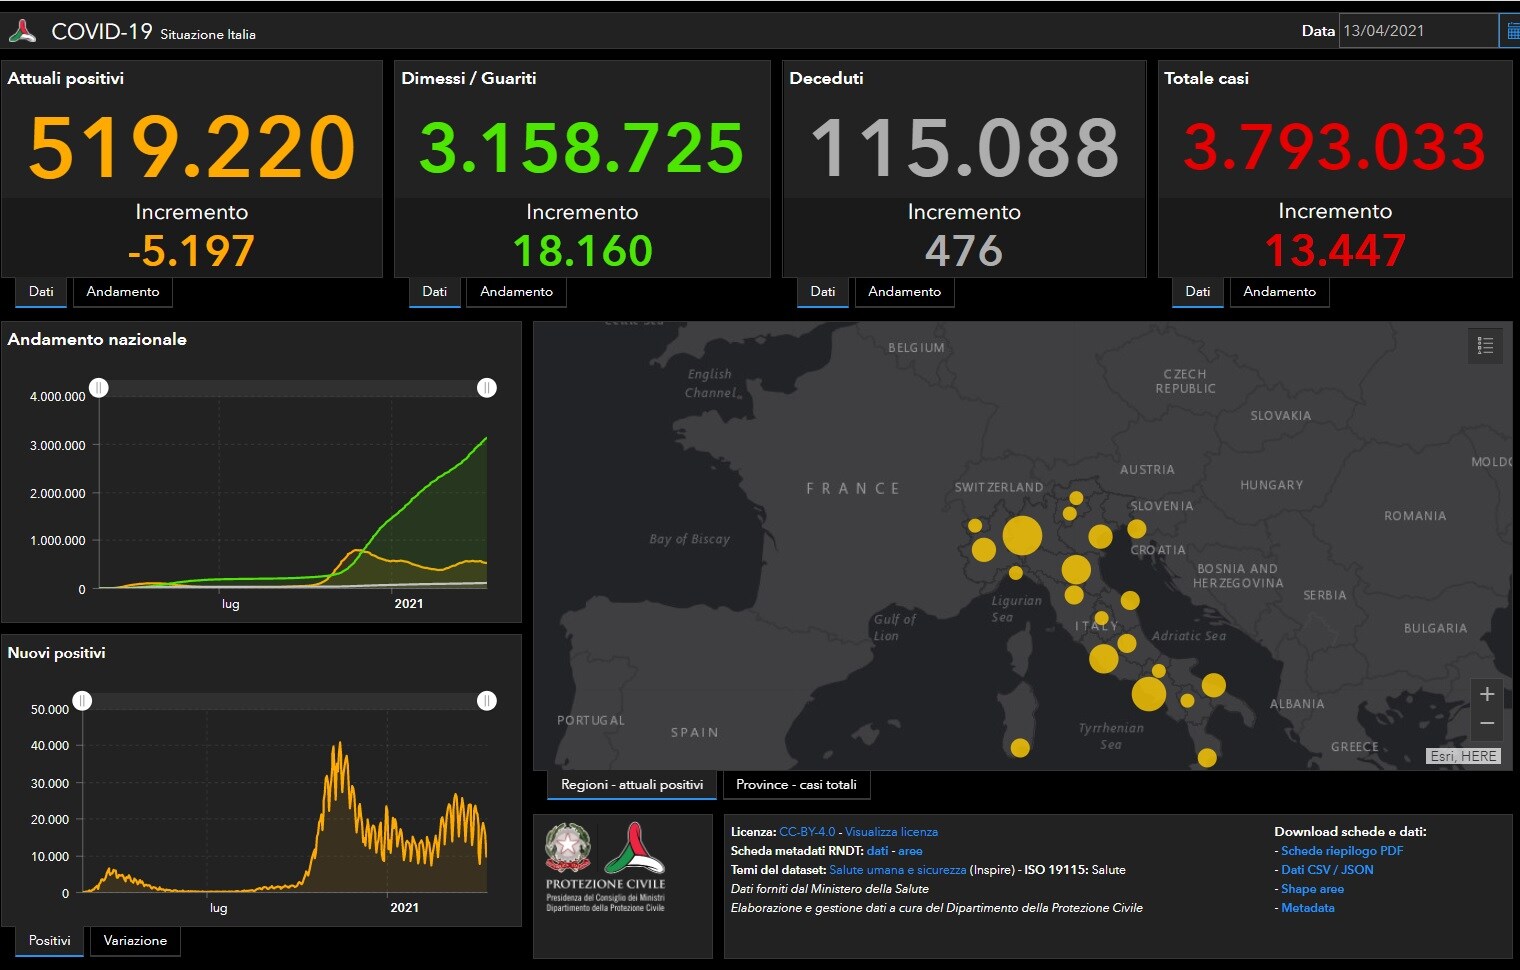Open Salute umana e sicurezza link

pyautogui.click(x=898, y=870)
